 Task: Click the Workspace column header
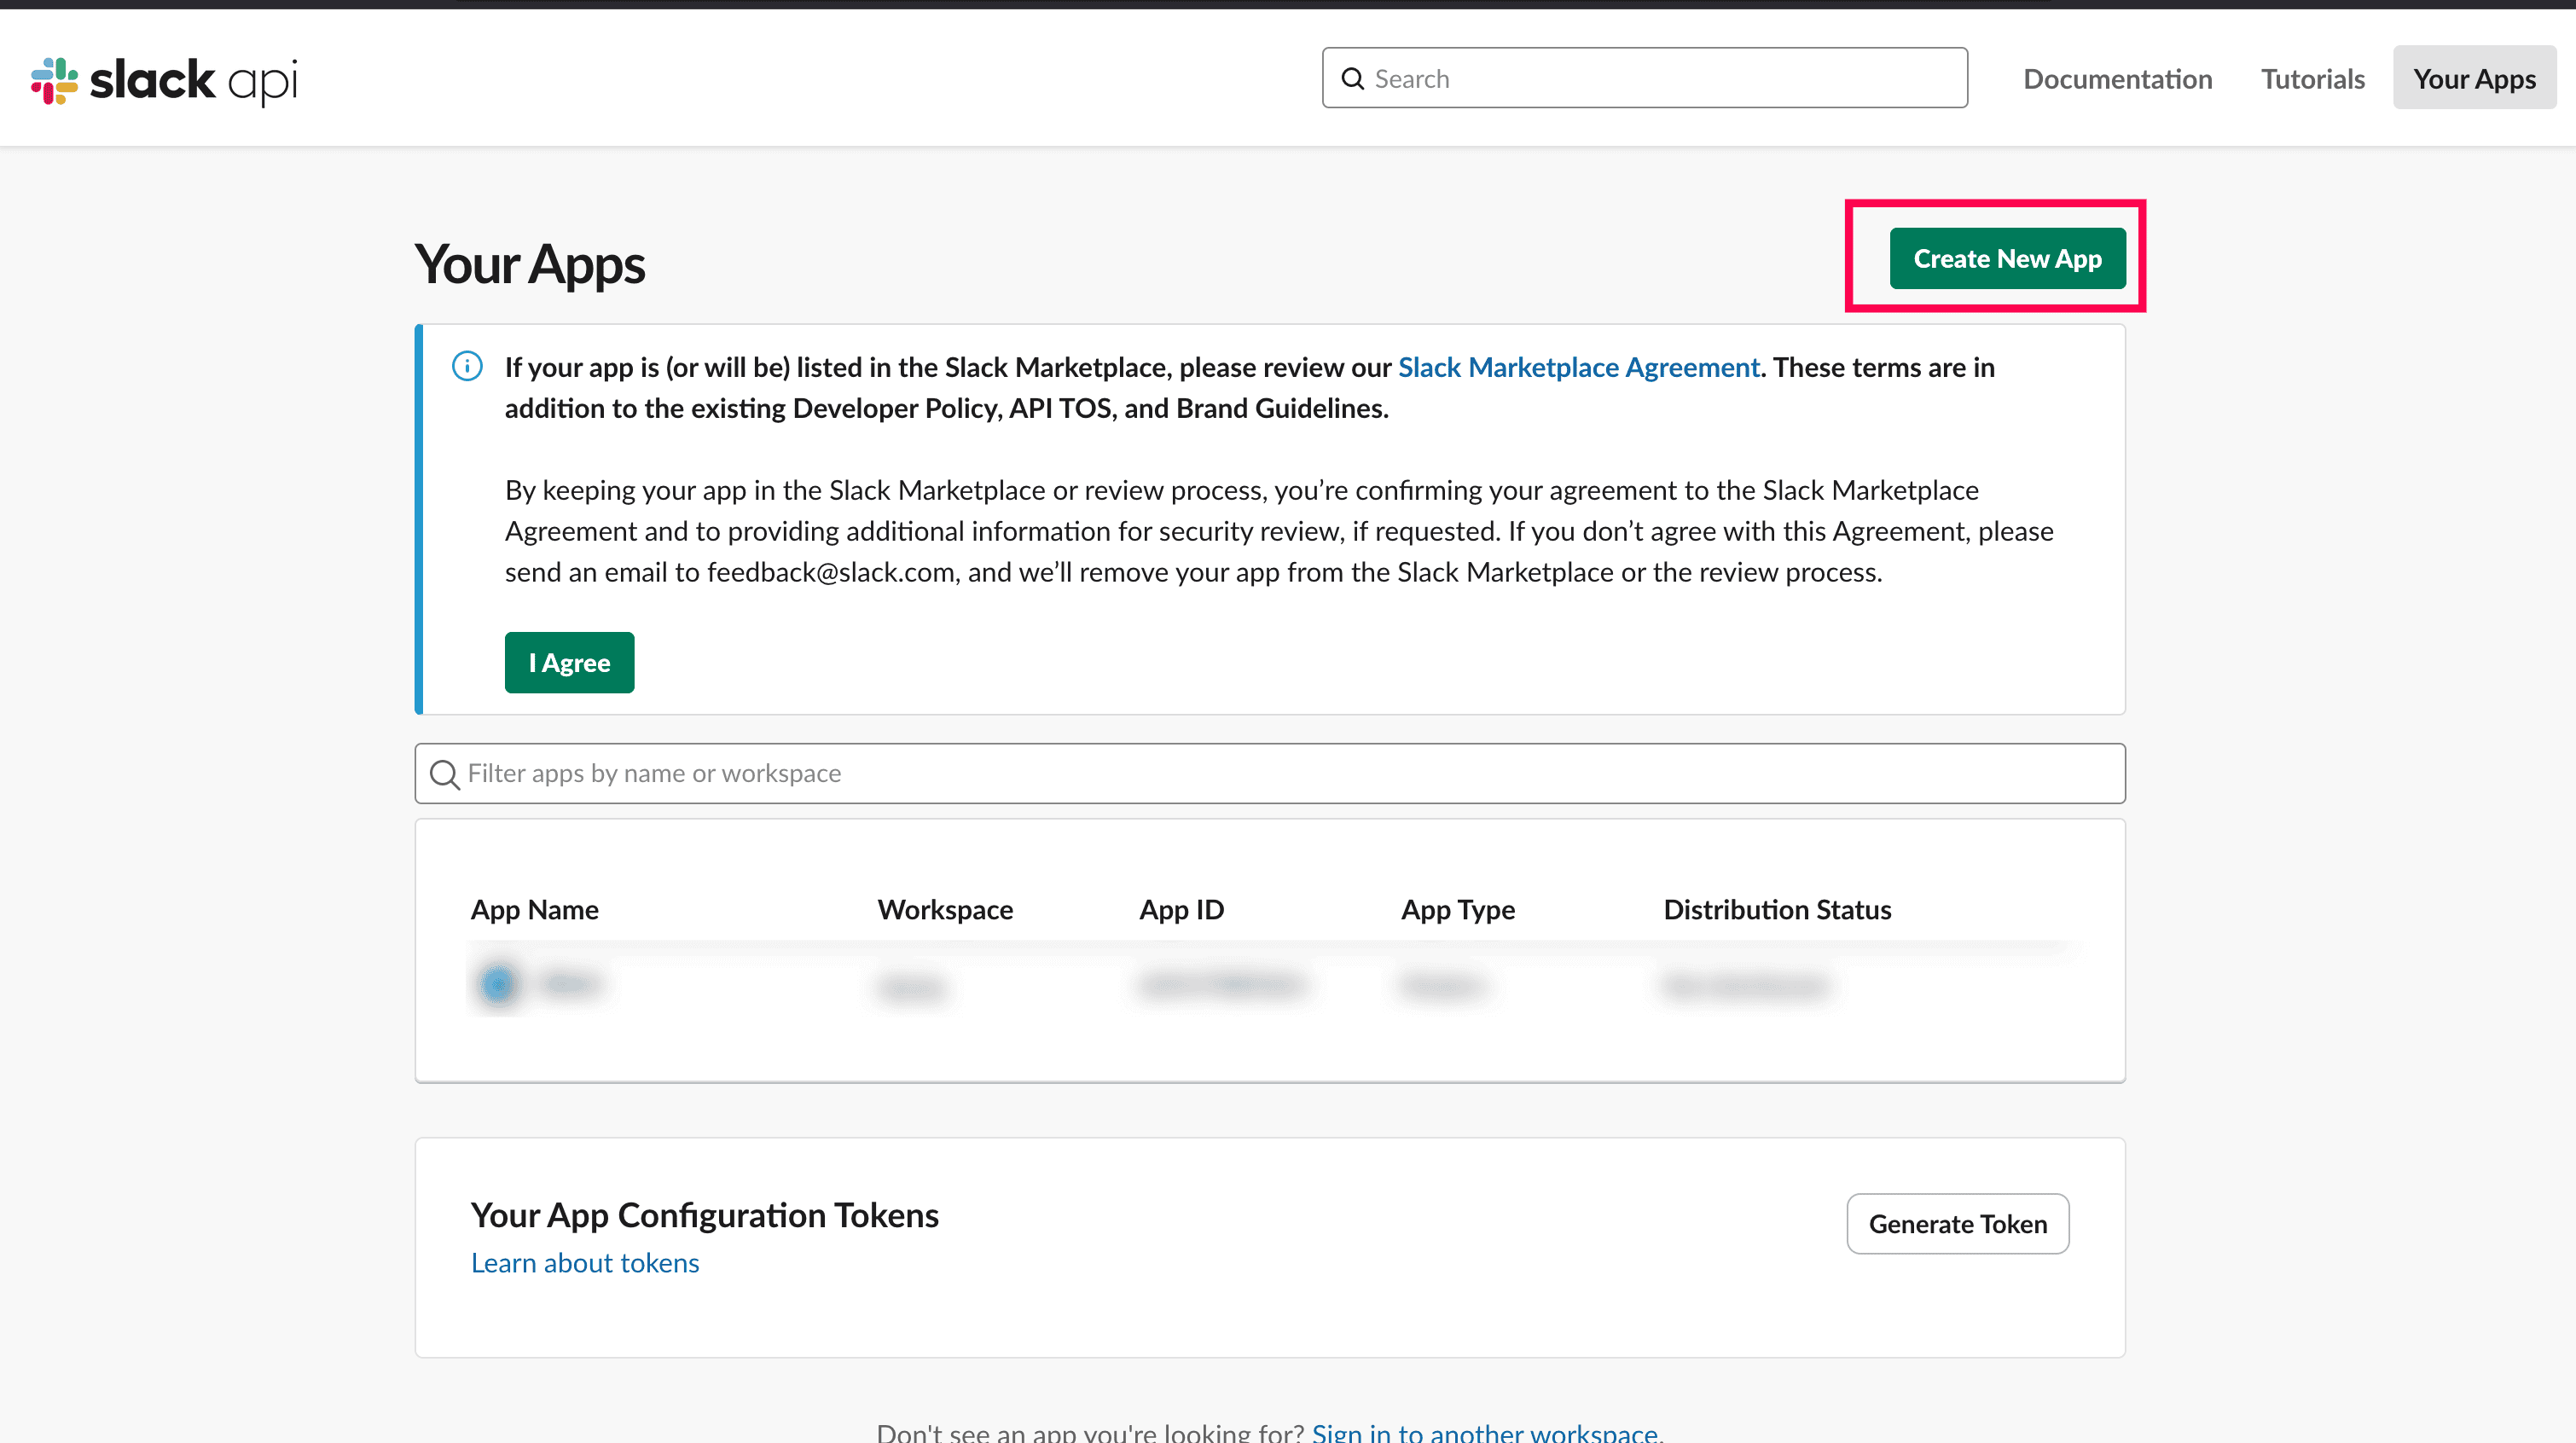[944, 910]
